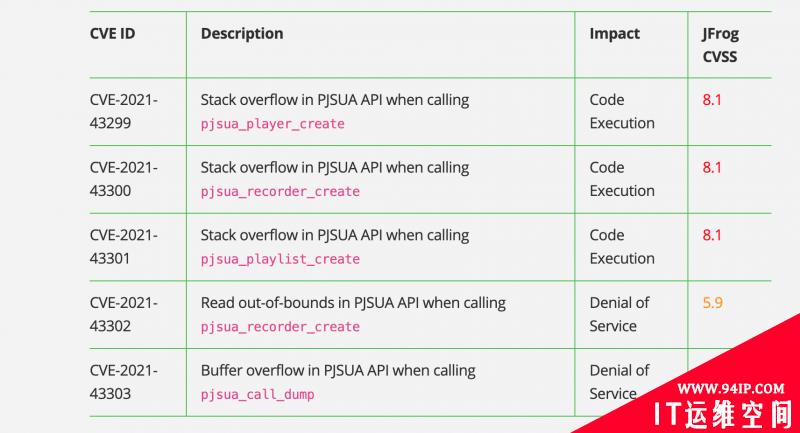The width and height of the screenshot is (800, 433).
Task: Click the CVE-2021-43303 identifier cell
Action: coord(123,382)
